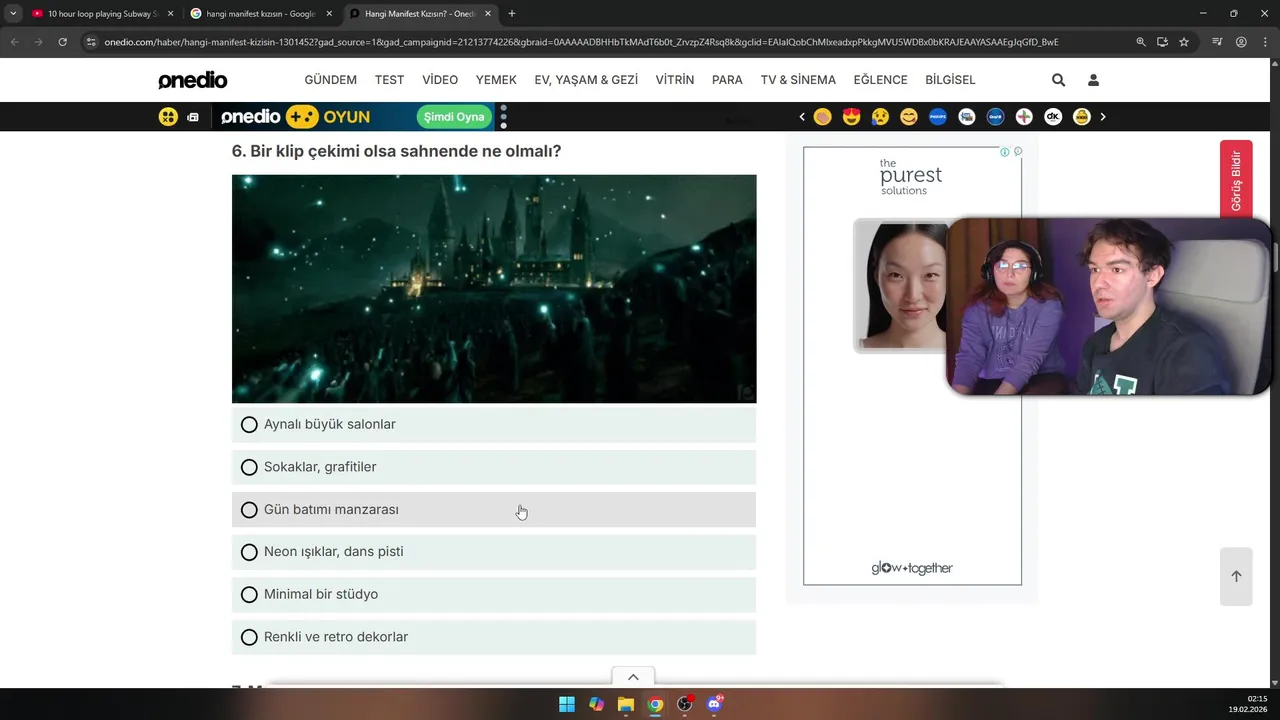Bookmark this page with the star icon

(1184, 42)
